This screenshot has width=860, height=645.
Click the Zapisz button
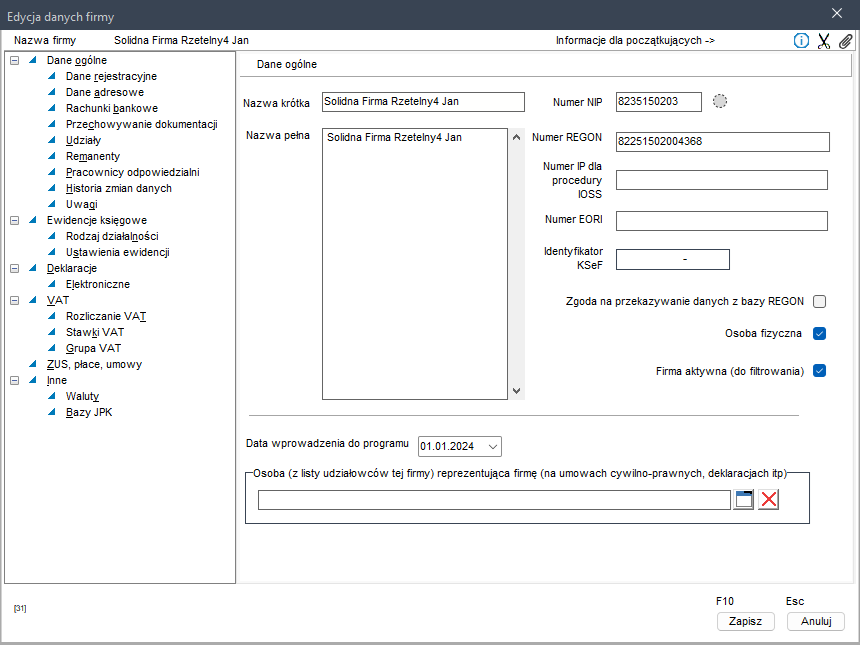coord(745,621)
